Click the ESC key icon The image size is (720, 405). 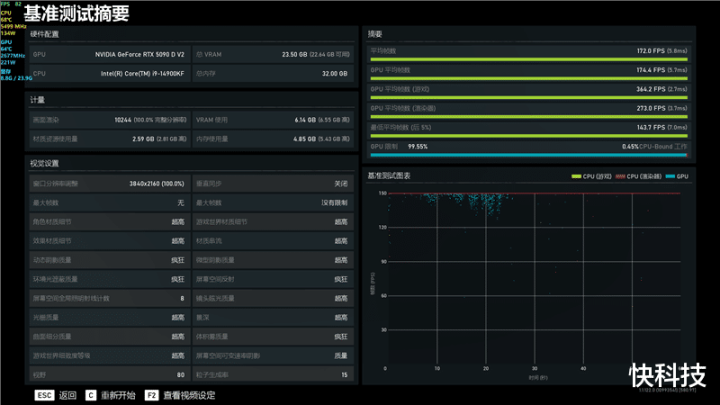pyautogui.click(x=44, y=395)
